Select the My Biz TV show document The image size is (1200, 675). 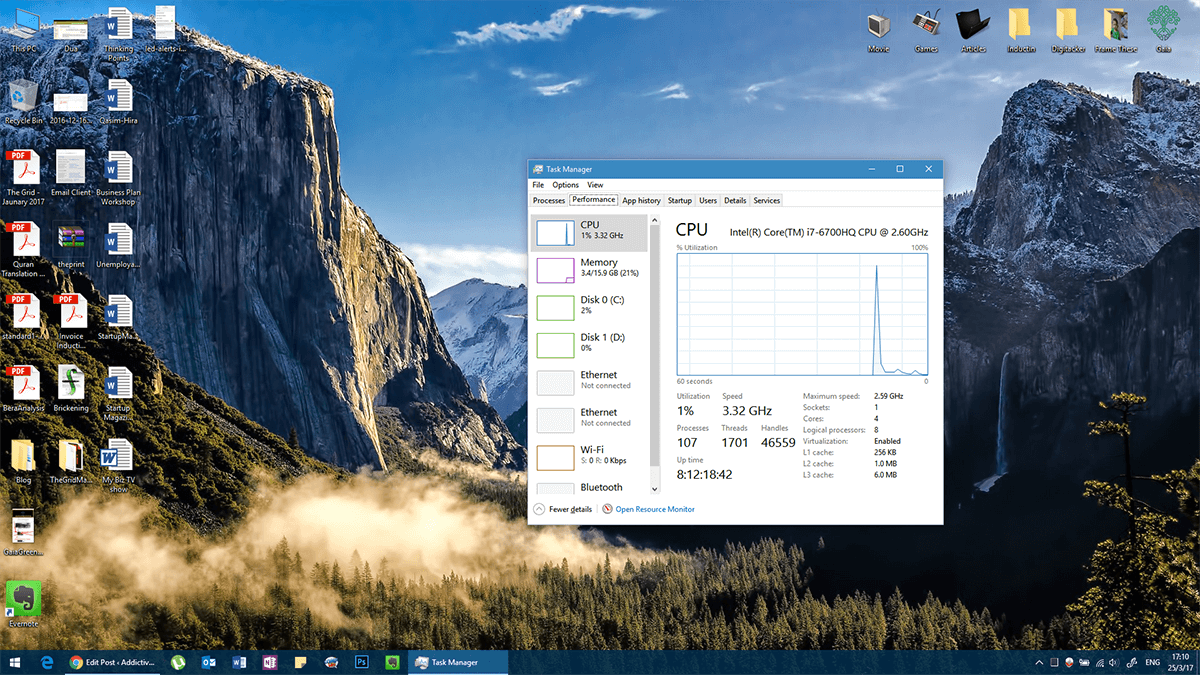click(118, 466)
